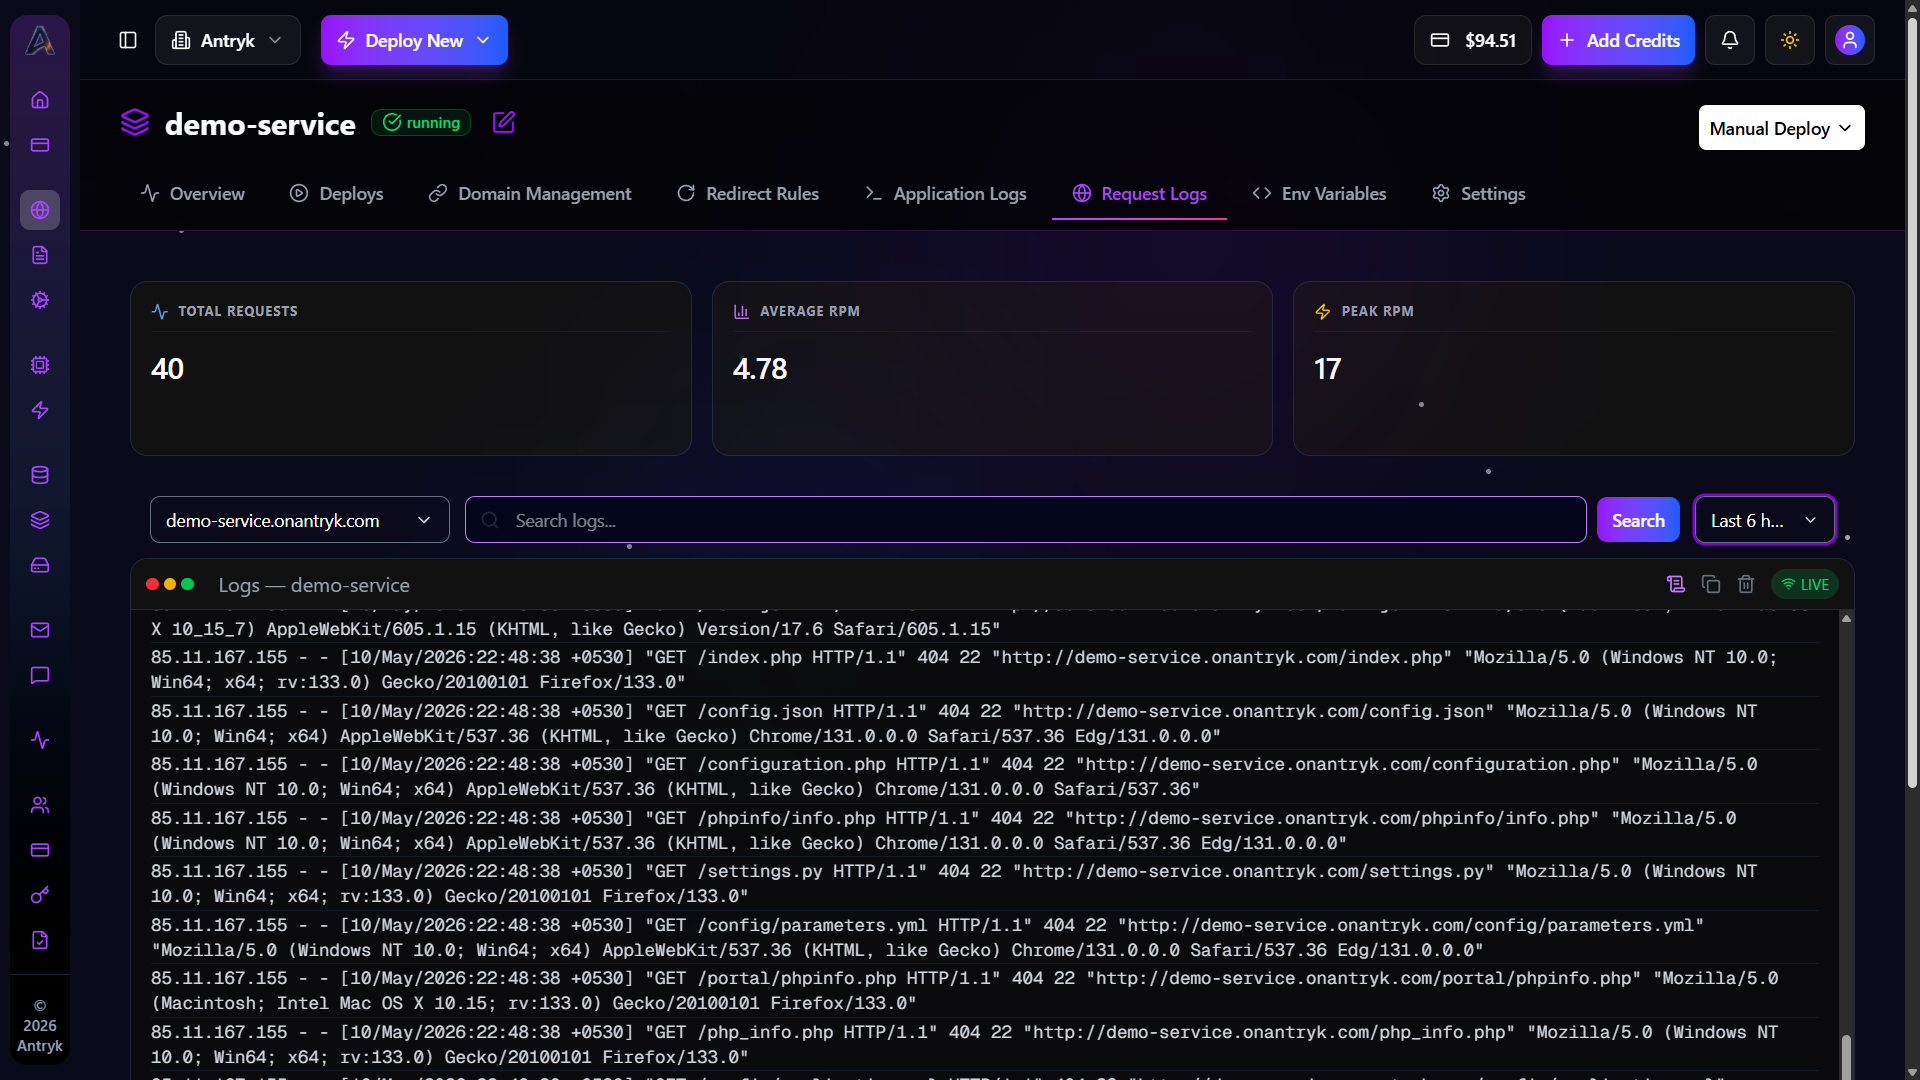Click the lightning bolt icon in sidebar

pyautogui.click(x=40, y=410)
